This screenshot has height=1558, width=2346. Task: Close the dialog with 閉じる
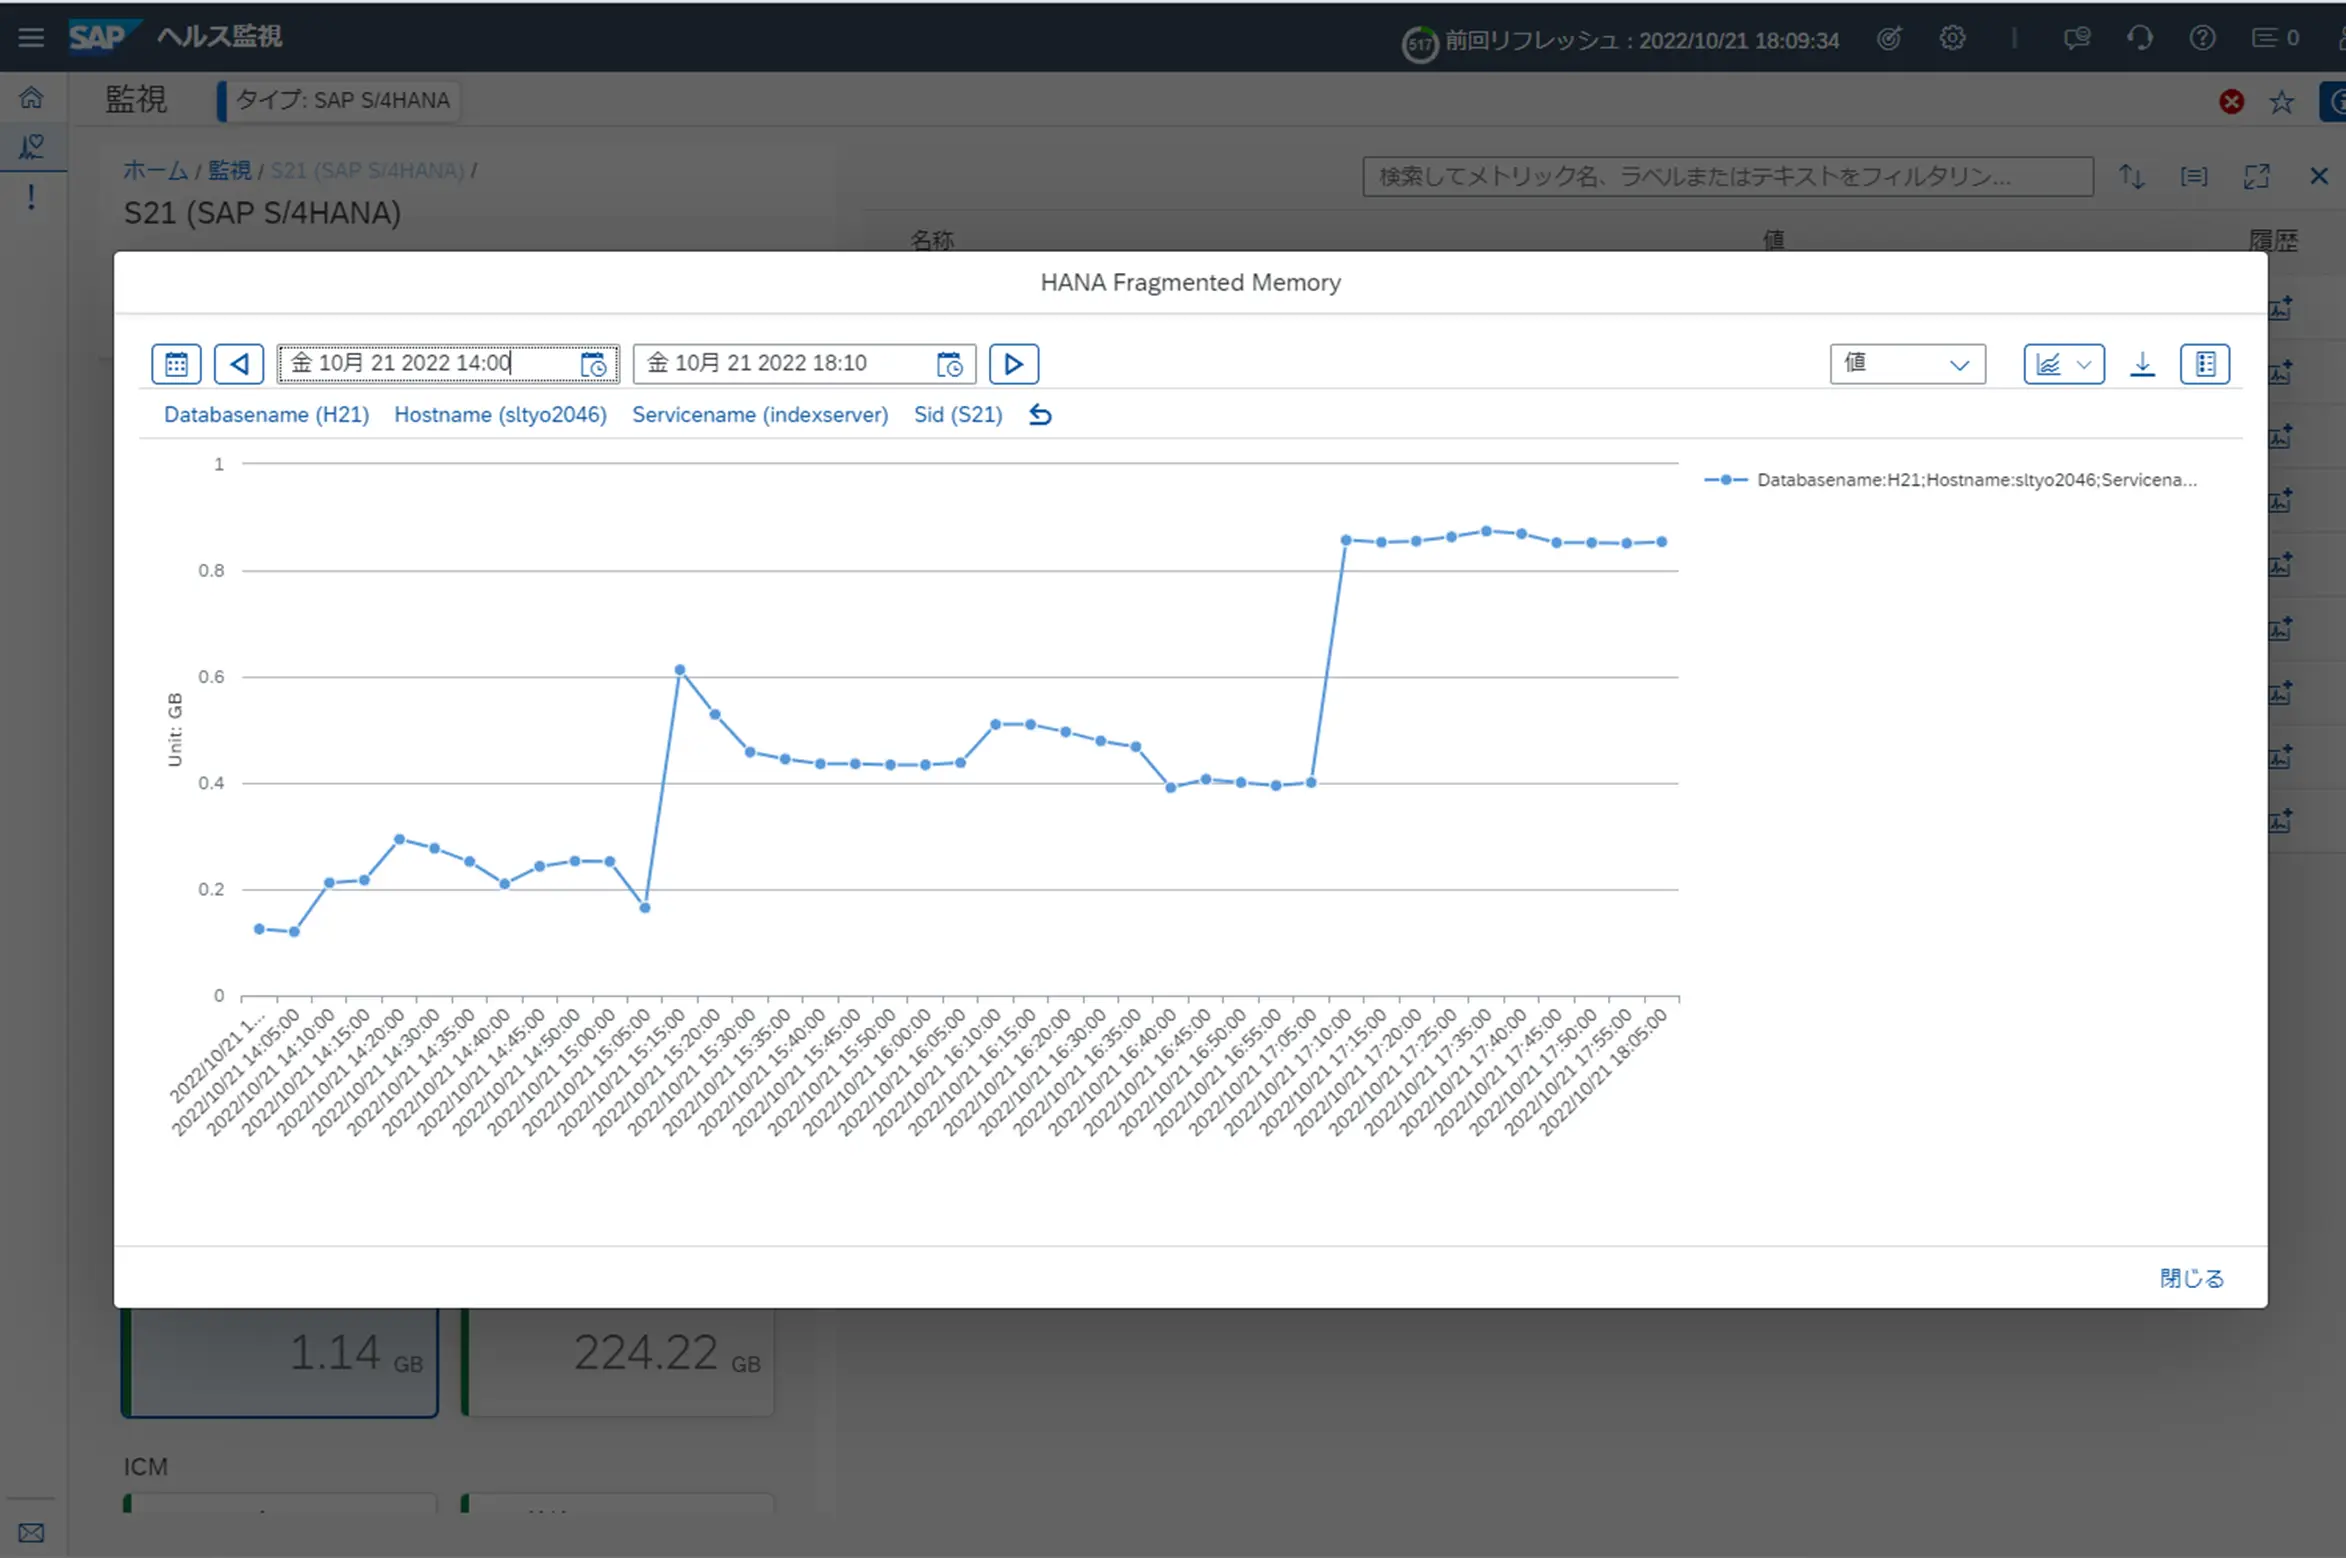coord(2191,1278)
